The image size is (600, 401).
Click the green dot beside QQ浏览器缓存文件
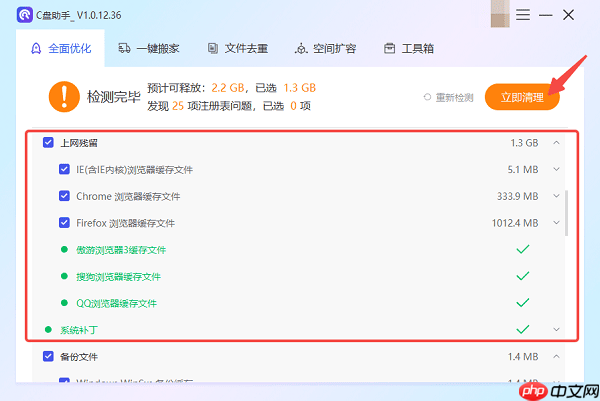click(x=64, y=303)
